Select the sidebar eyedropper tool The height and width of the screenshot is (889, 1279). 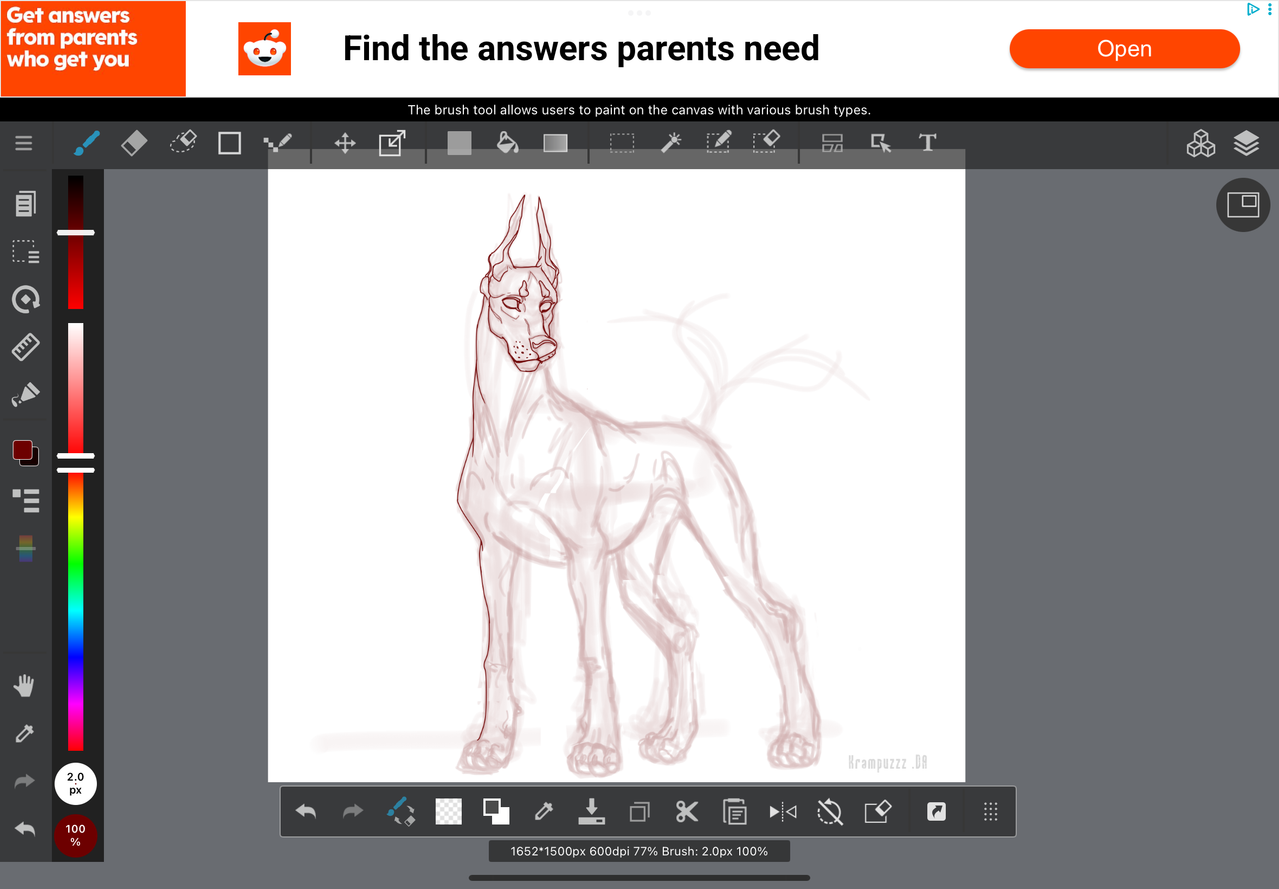pos(25,734)
